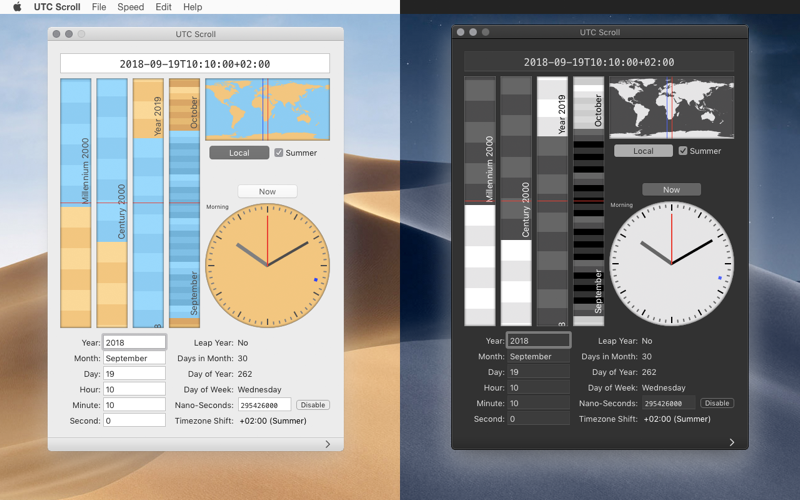Click the white analog clock face

pos(671,264)
